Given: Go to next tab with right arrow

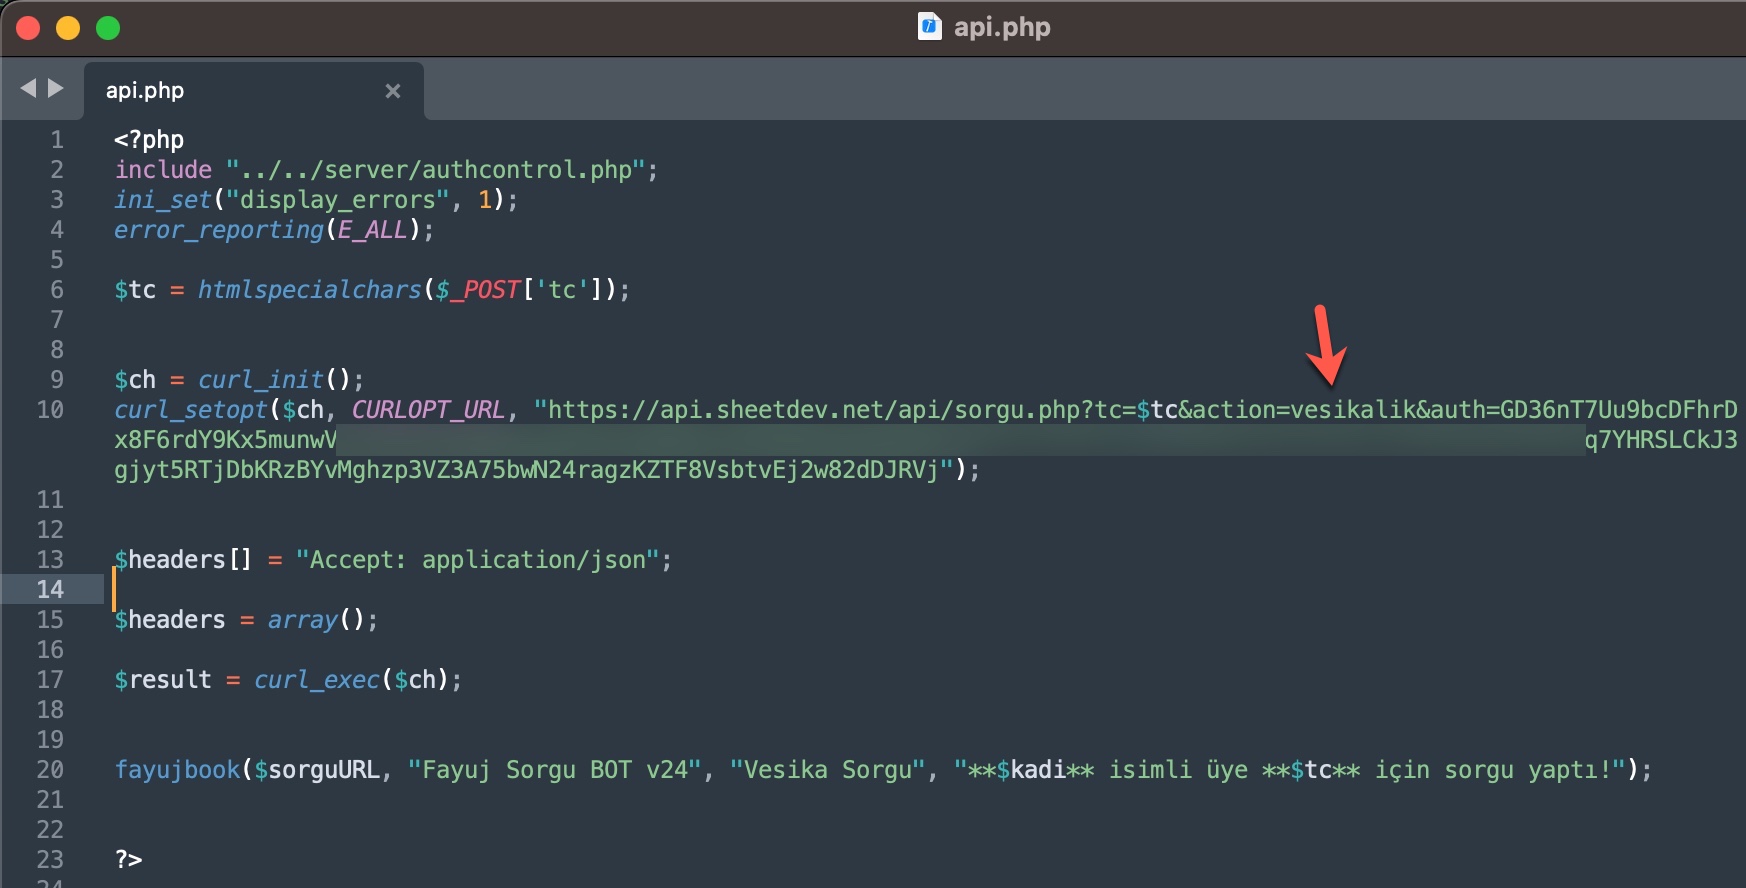Looking at the screenshot, I should 56,88.
